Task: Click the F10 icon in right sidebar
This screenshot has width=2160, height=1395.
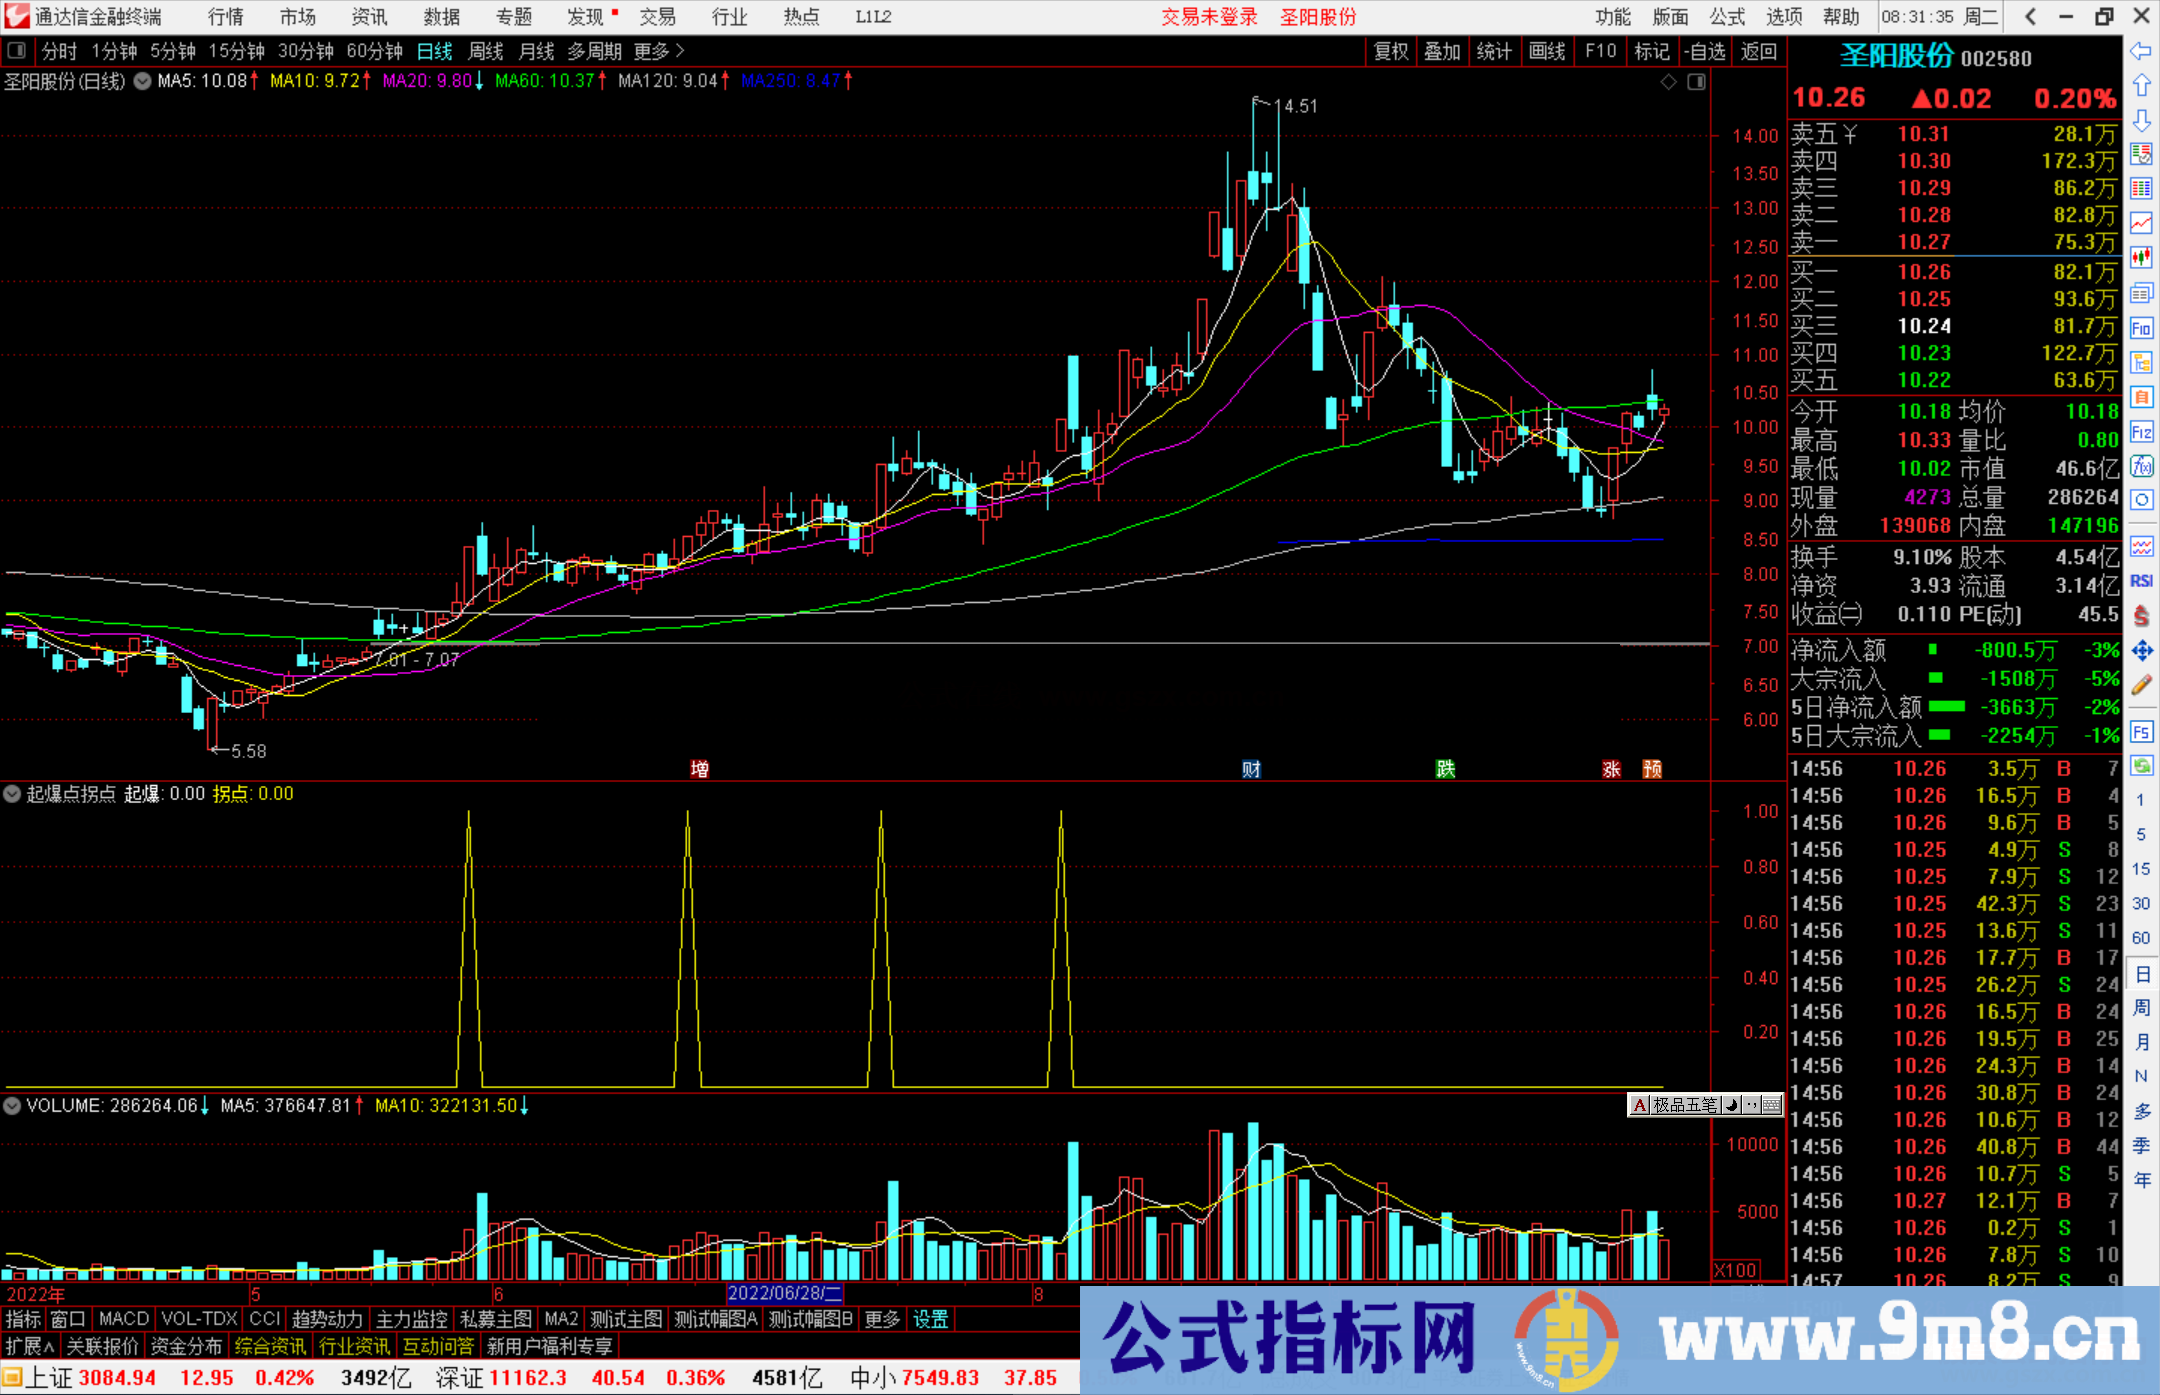Action: point(2141,328)
